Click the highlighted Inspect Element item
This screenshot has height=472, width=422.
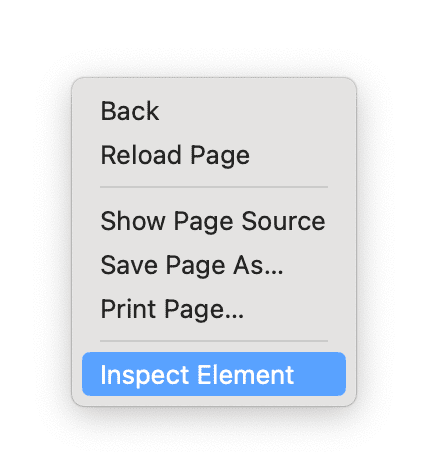click(x=214, y=374)
